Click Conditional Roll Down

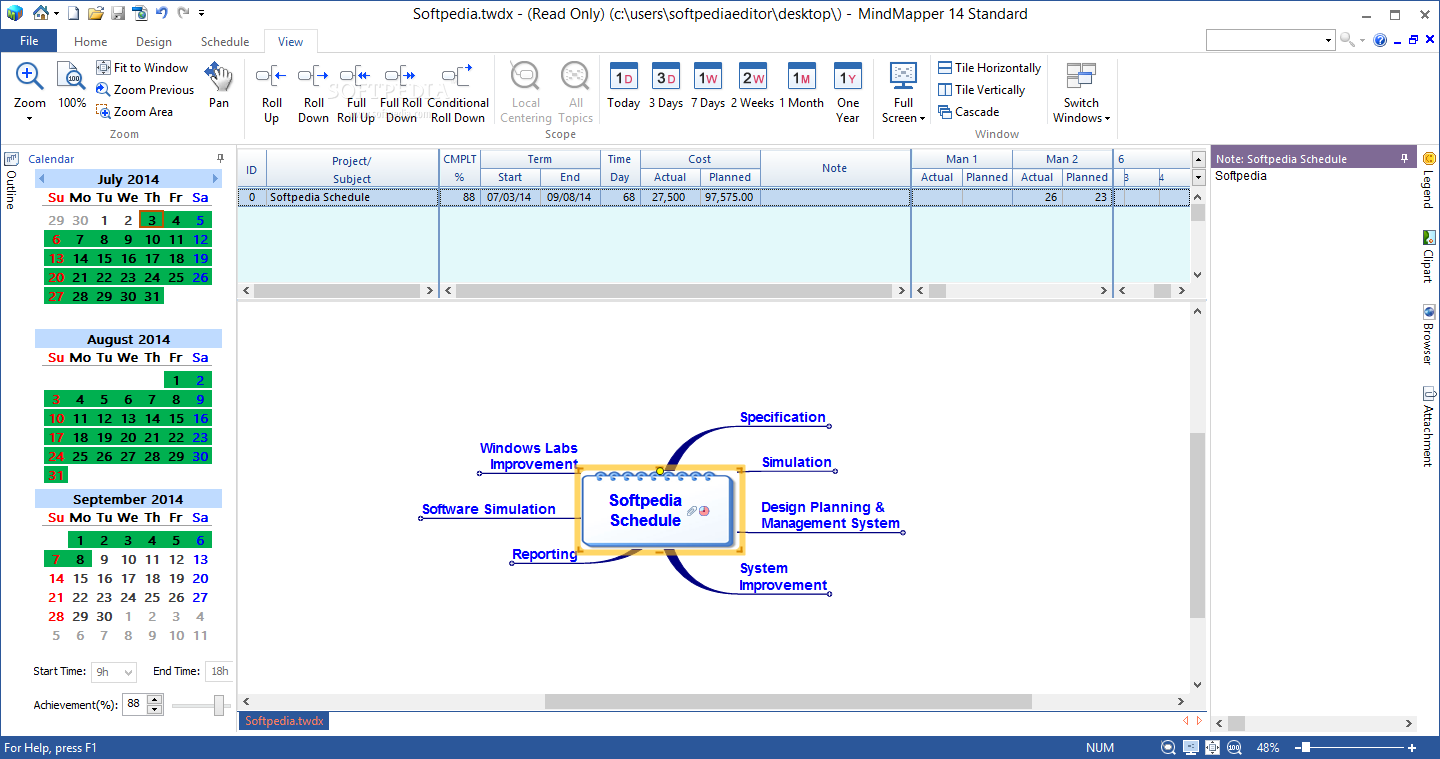coord(458,93)
